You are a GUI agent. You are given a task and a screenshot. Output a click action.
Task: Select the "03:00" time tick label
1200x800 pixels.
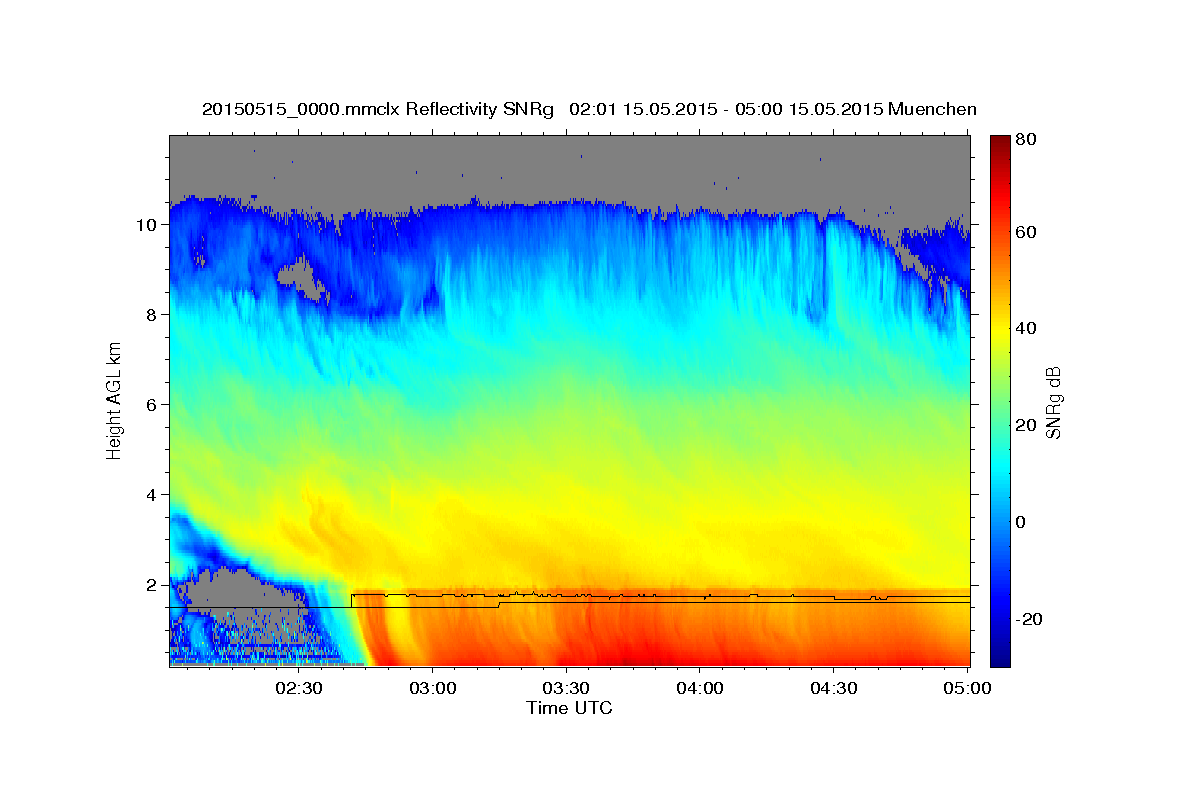(433, 688)
